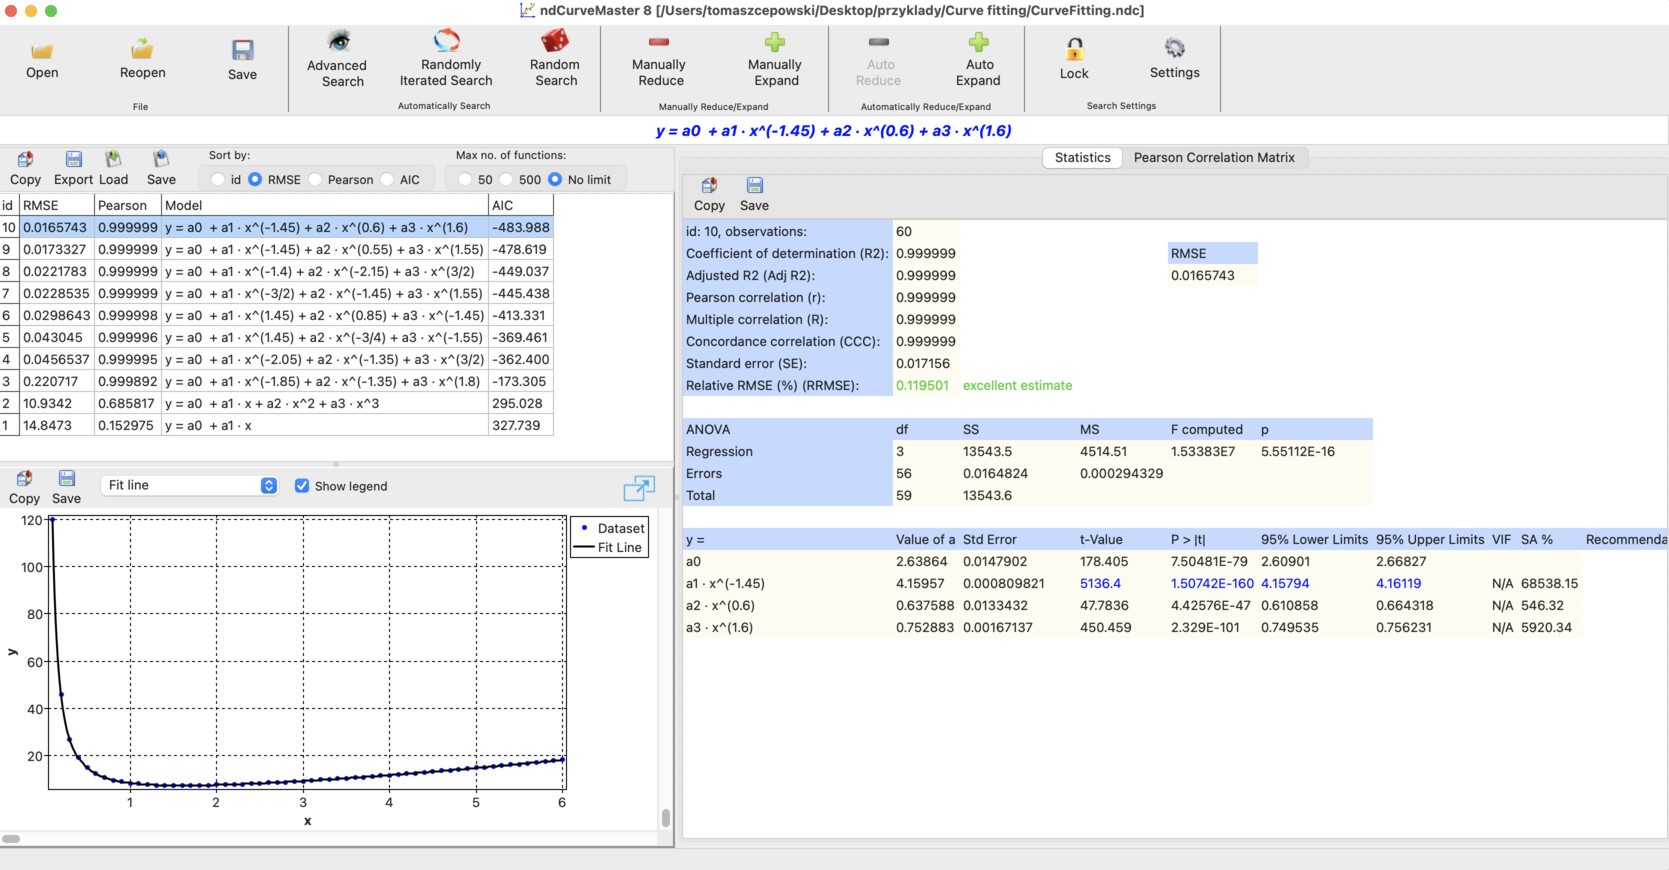Select the cubic polynomial model row id 2
Image resolution: width=1669 pixels, height=870 pixels.
click(276, 404)
